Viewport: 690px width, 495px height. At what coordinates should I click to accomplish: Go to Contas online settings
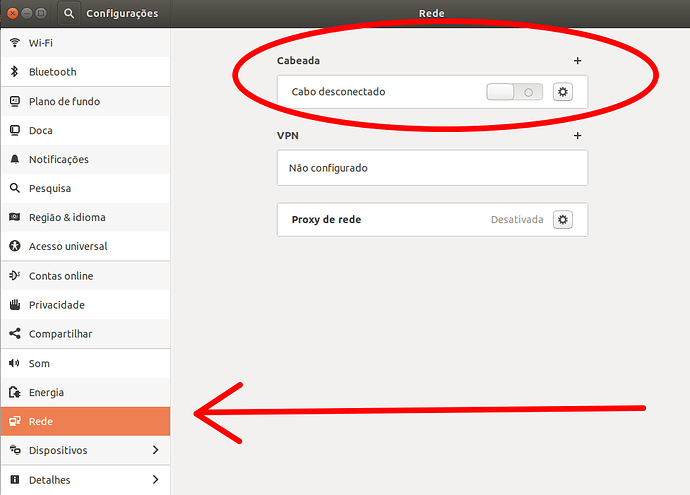(x=60, y=276)
